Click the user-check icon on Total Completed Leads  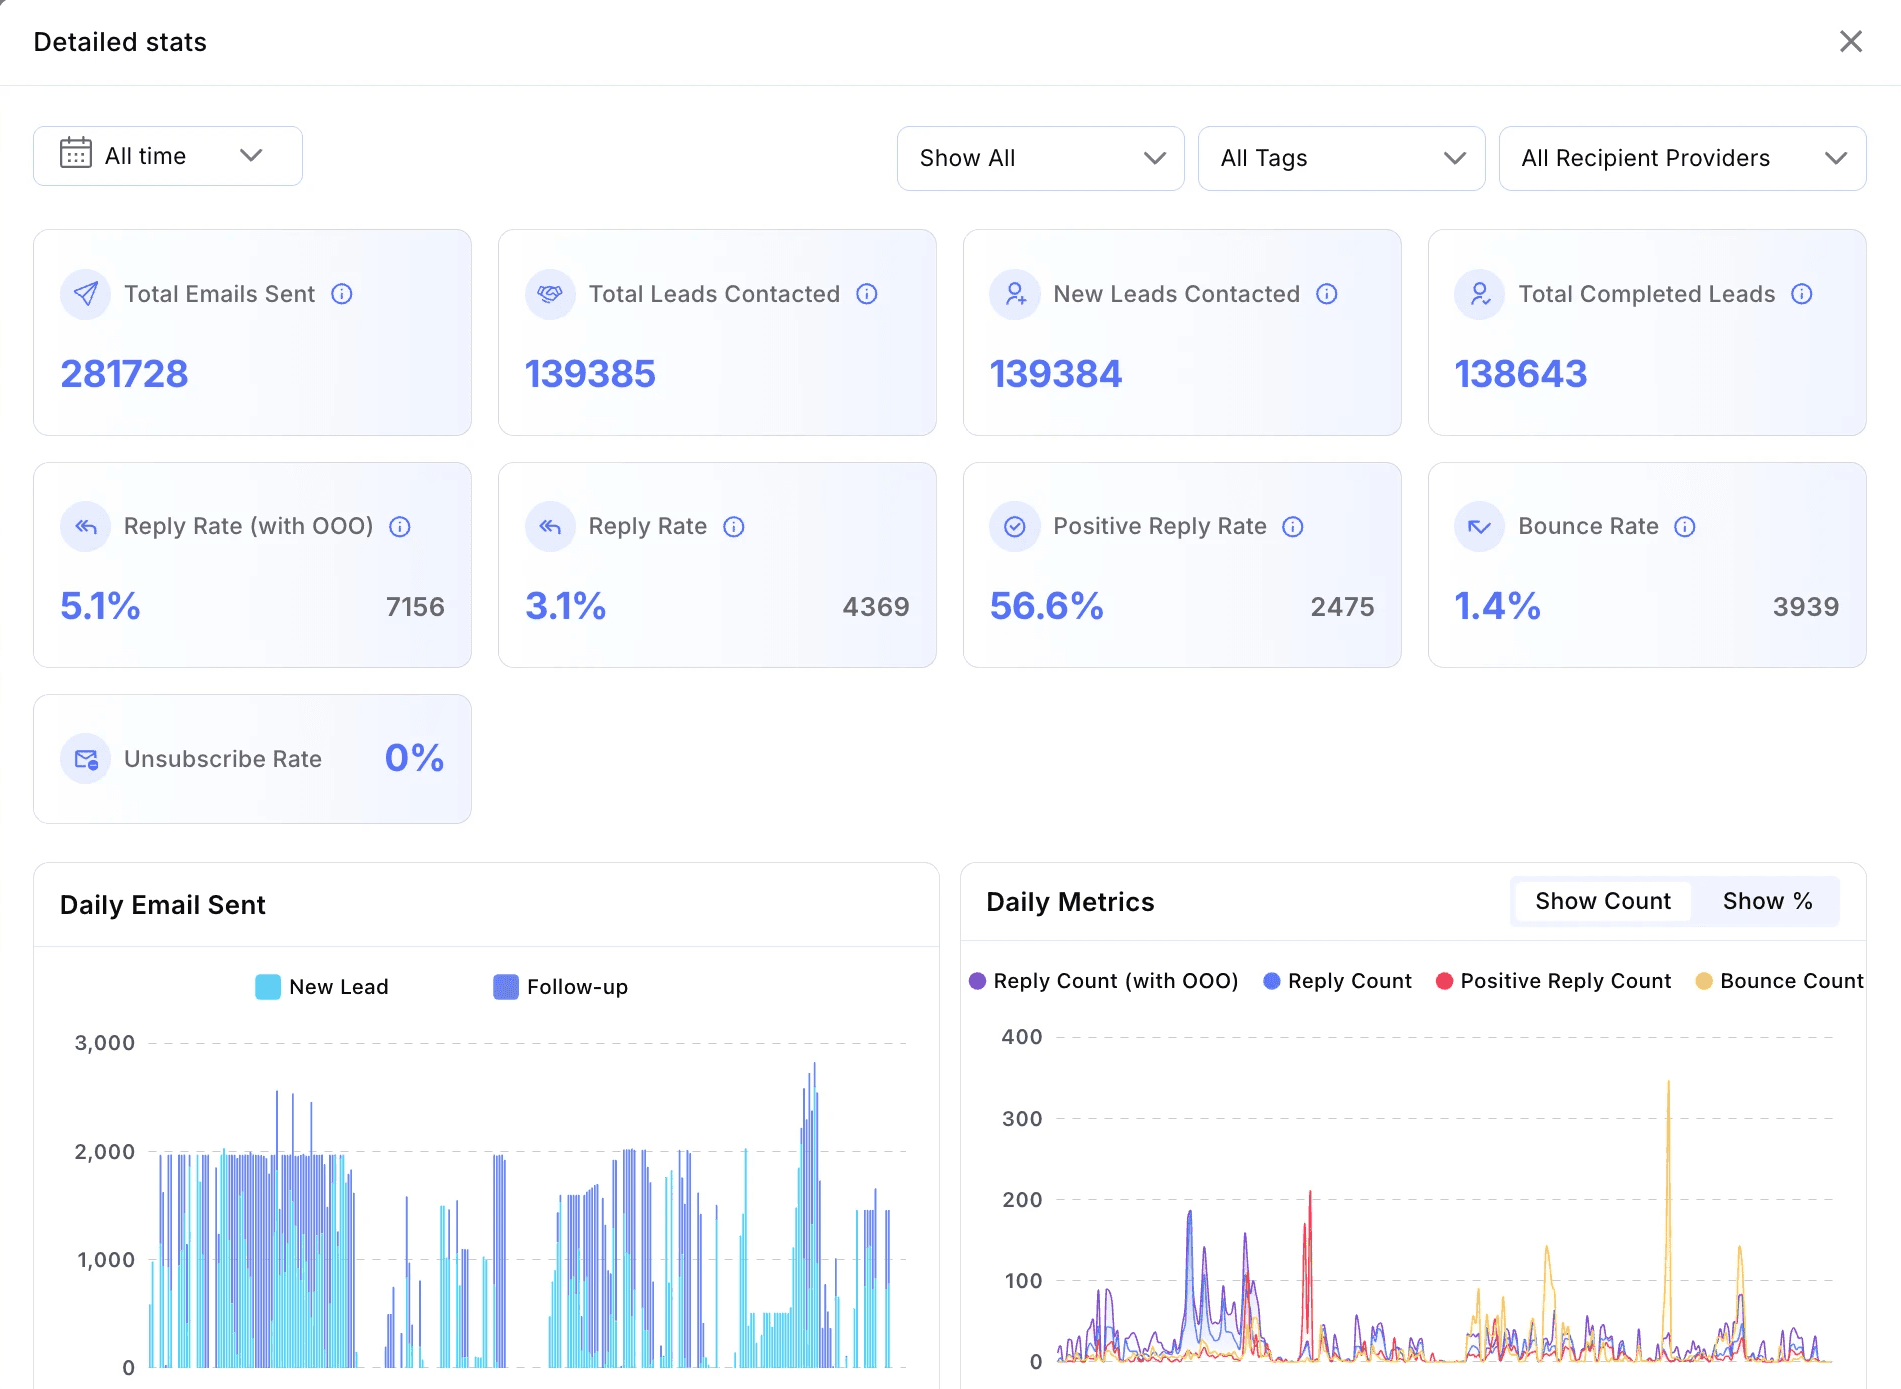[x=1480, y=294]
